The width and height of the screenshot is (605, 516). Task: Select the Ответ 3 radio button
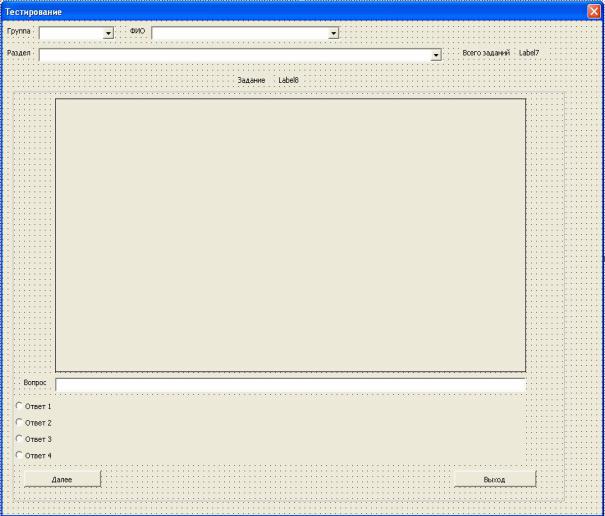(20, 438)
